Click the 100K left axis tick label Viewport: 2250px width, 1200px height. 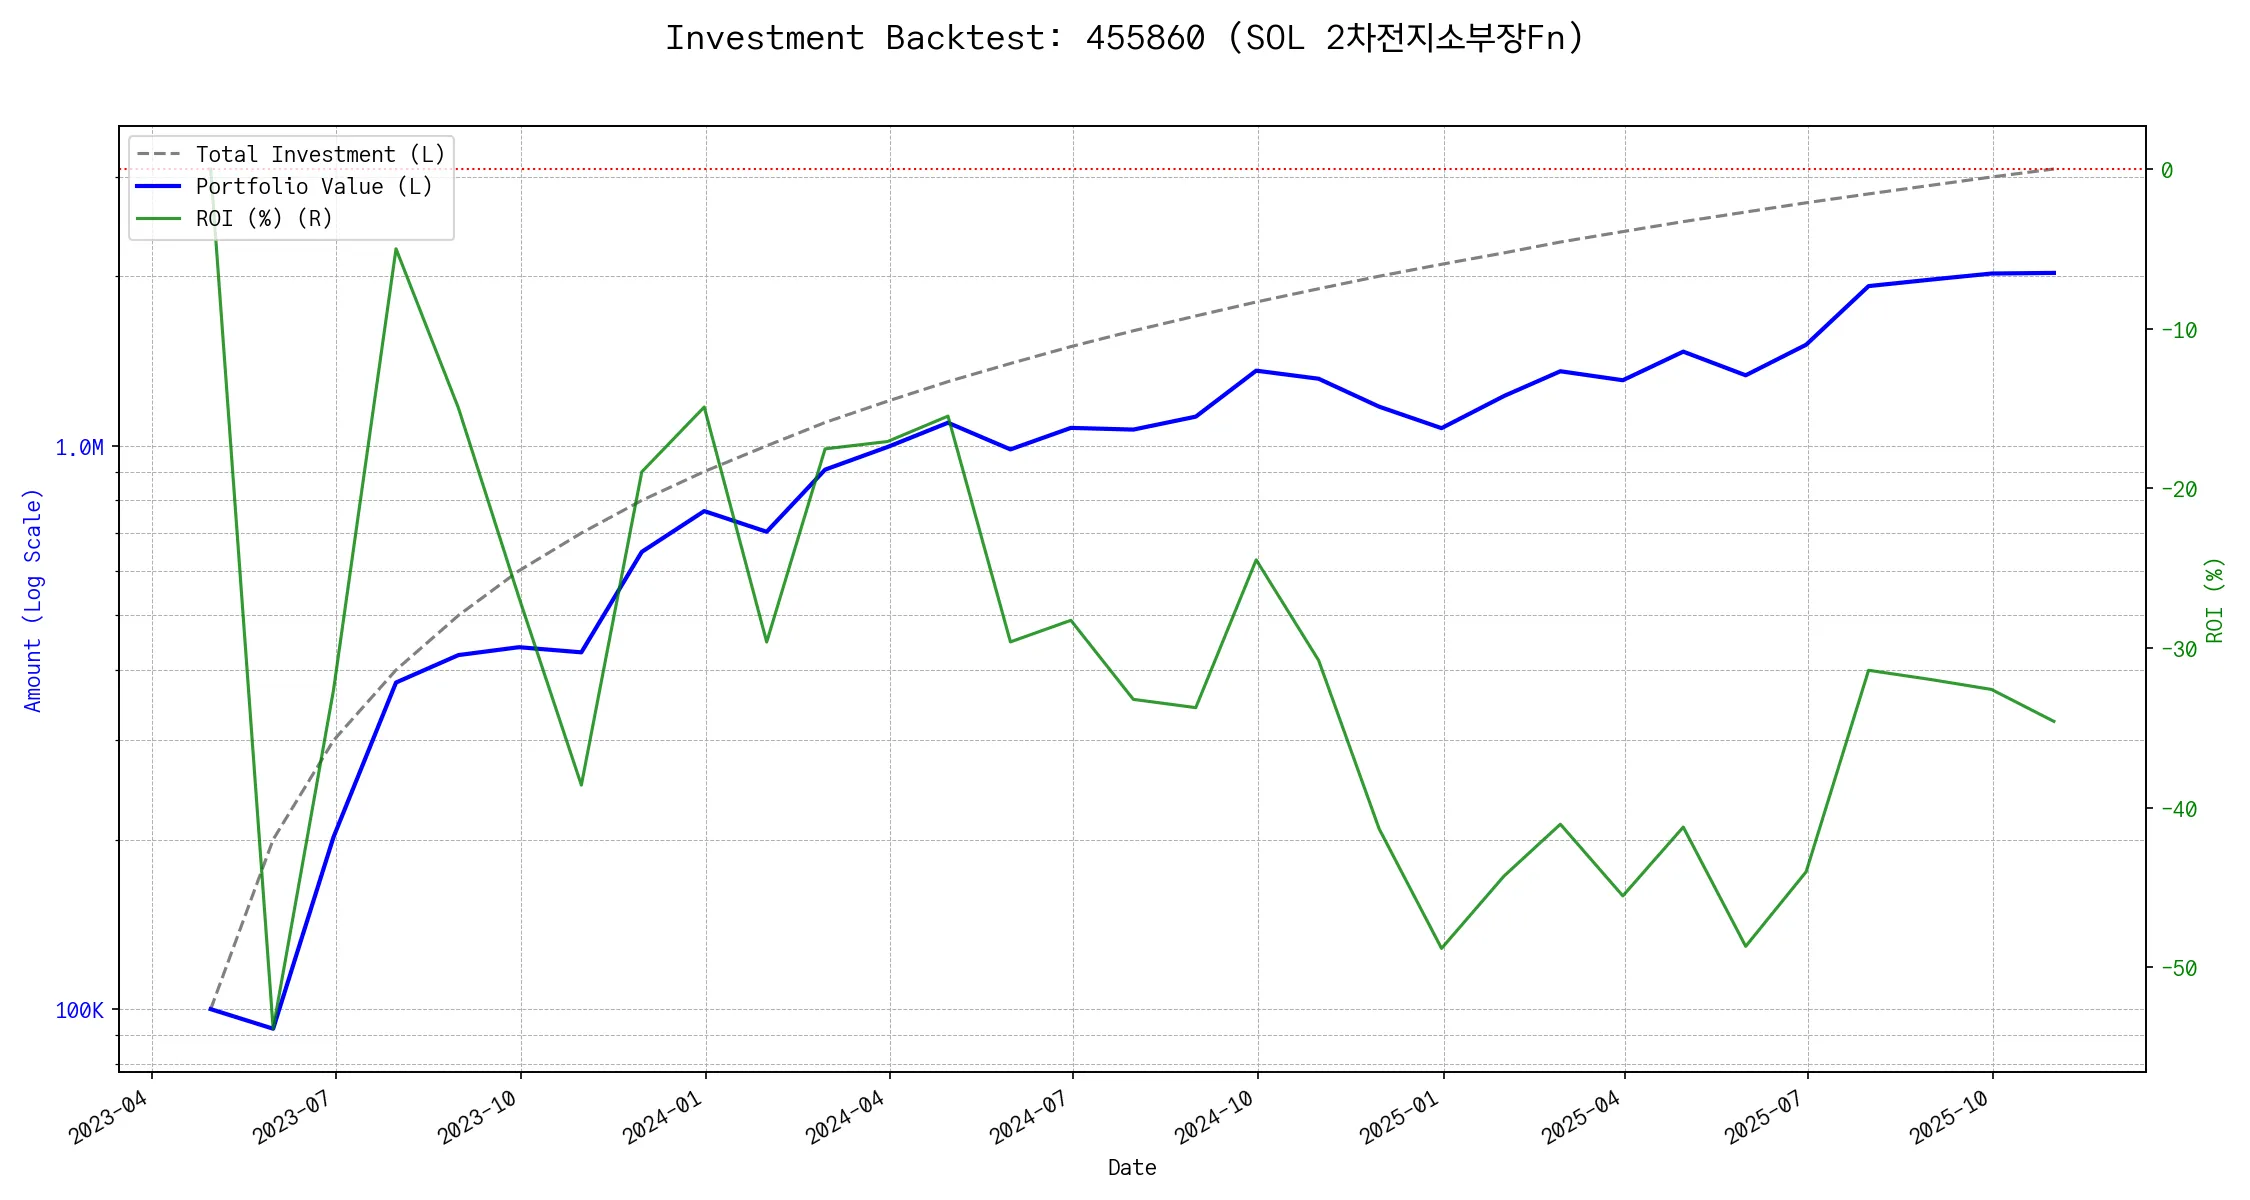[x=79, y=1011]
